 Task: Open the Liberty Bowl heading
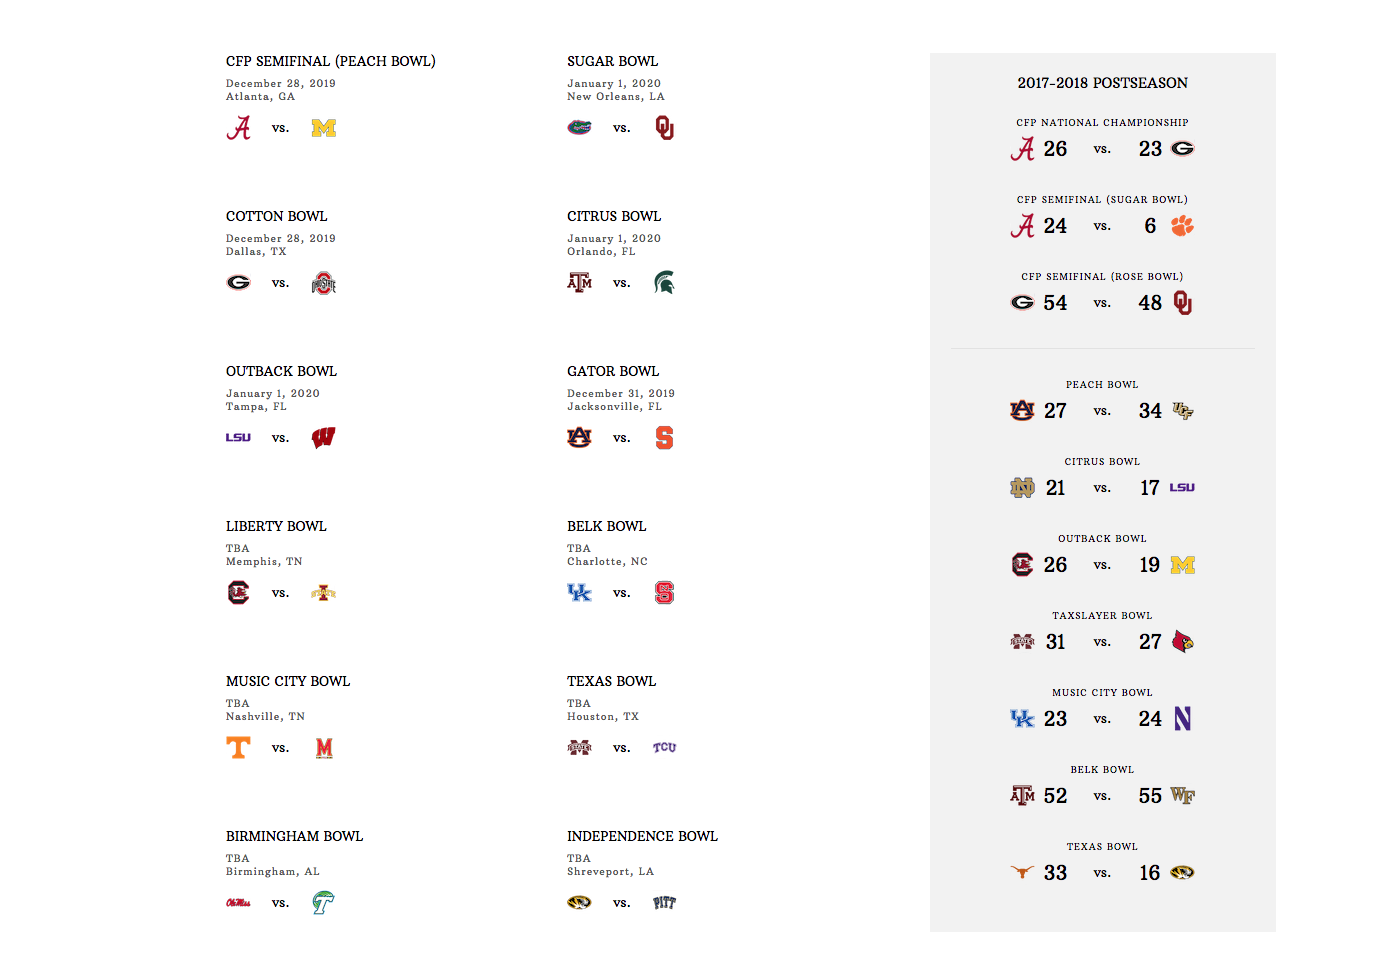[x=276, y=526]
